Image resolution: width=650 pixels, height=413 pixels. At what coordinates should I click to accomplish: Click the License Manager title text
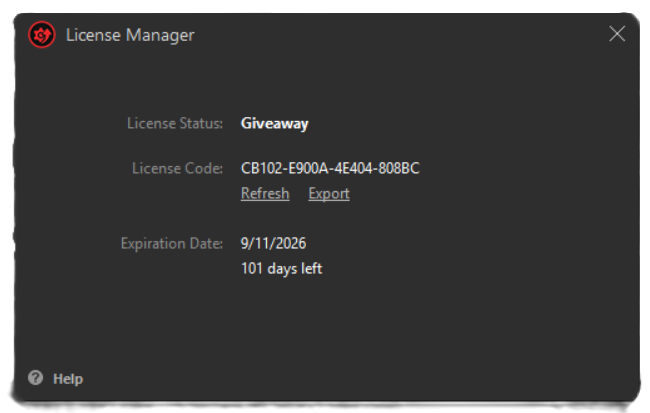pyautogui.click(x=130, y=35)
